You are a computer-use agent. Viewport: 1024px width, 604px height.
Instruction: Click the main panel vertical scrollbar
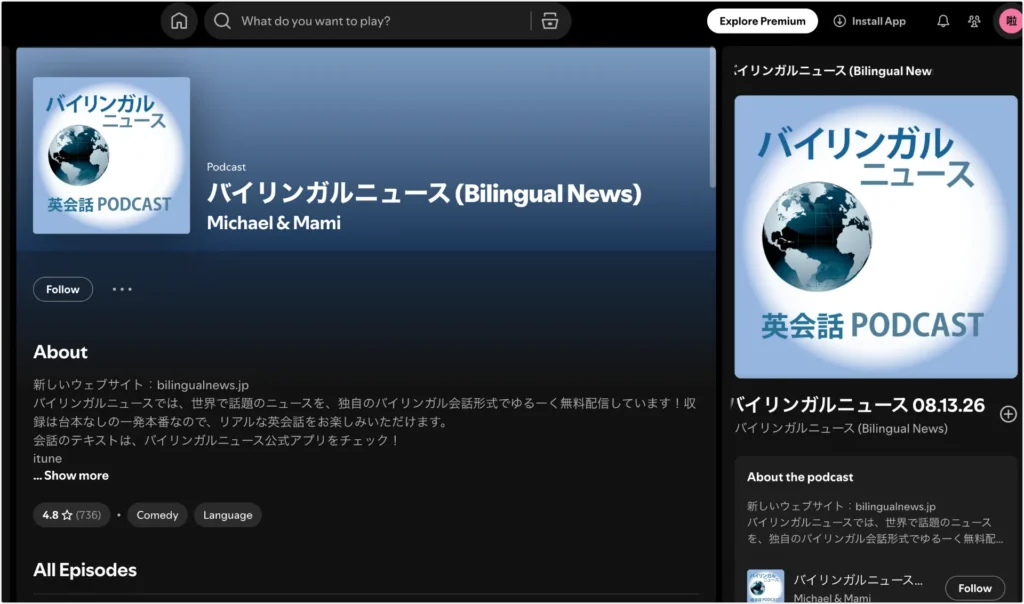pos(712,118)
